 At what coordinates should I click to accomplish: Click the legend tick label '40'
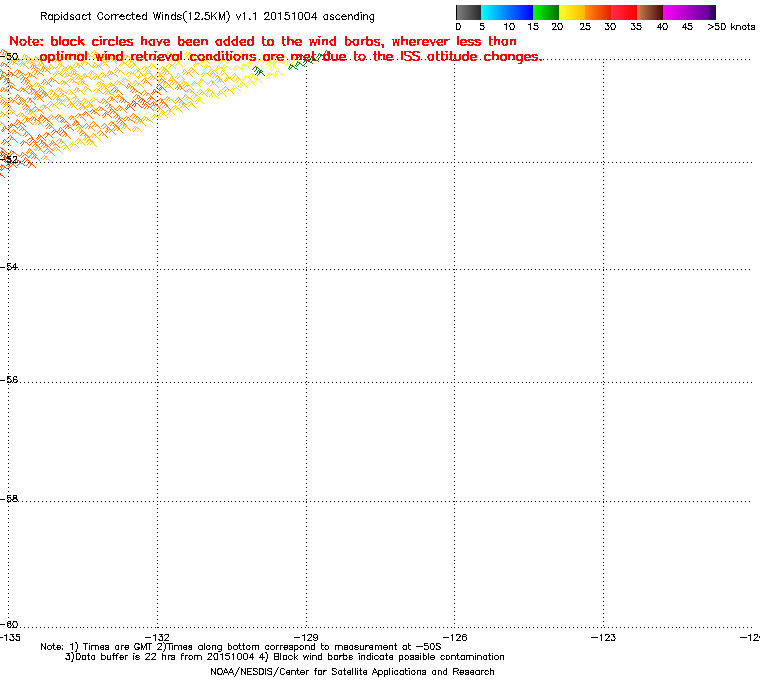[x=663, y=27]
